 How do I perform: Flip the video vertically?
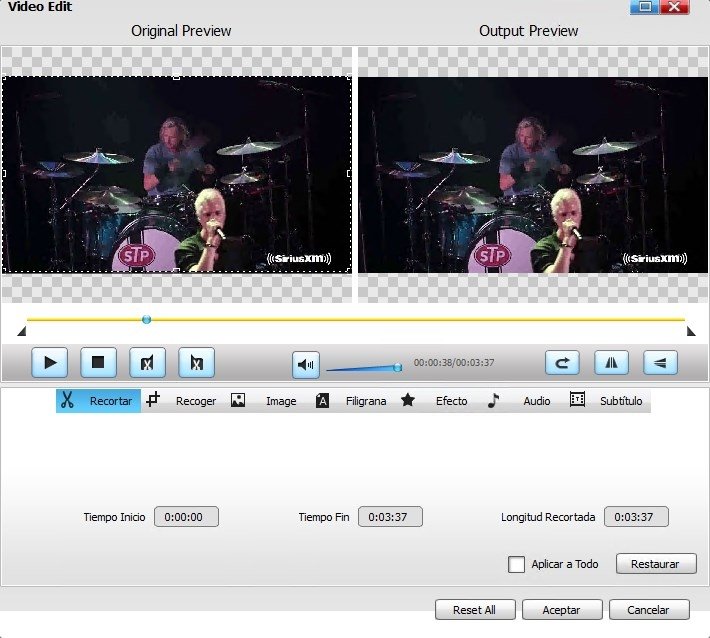[x=660, y=362]
